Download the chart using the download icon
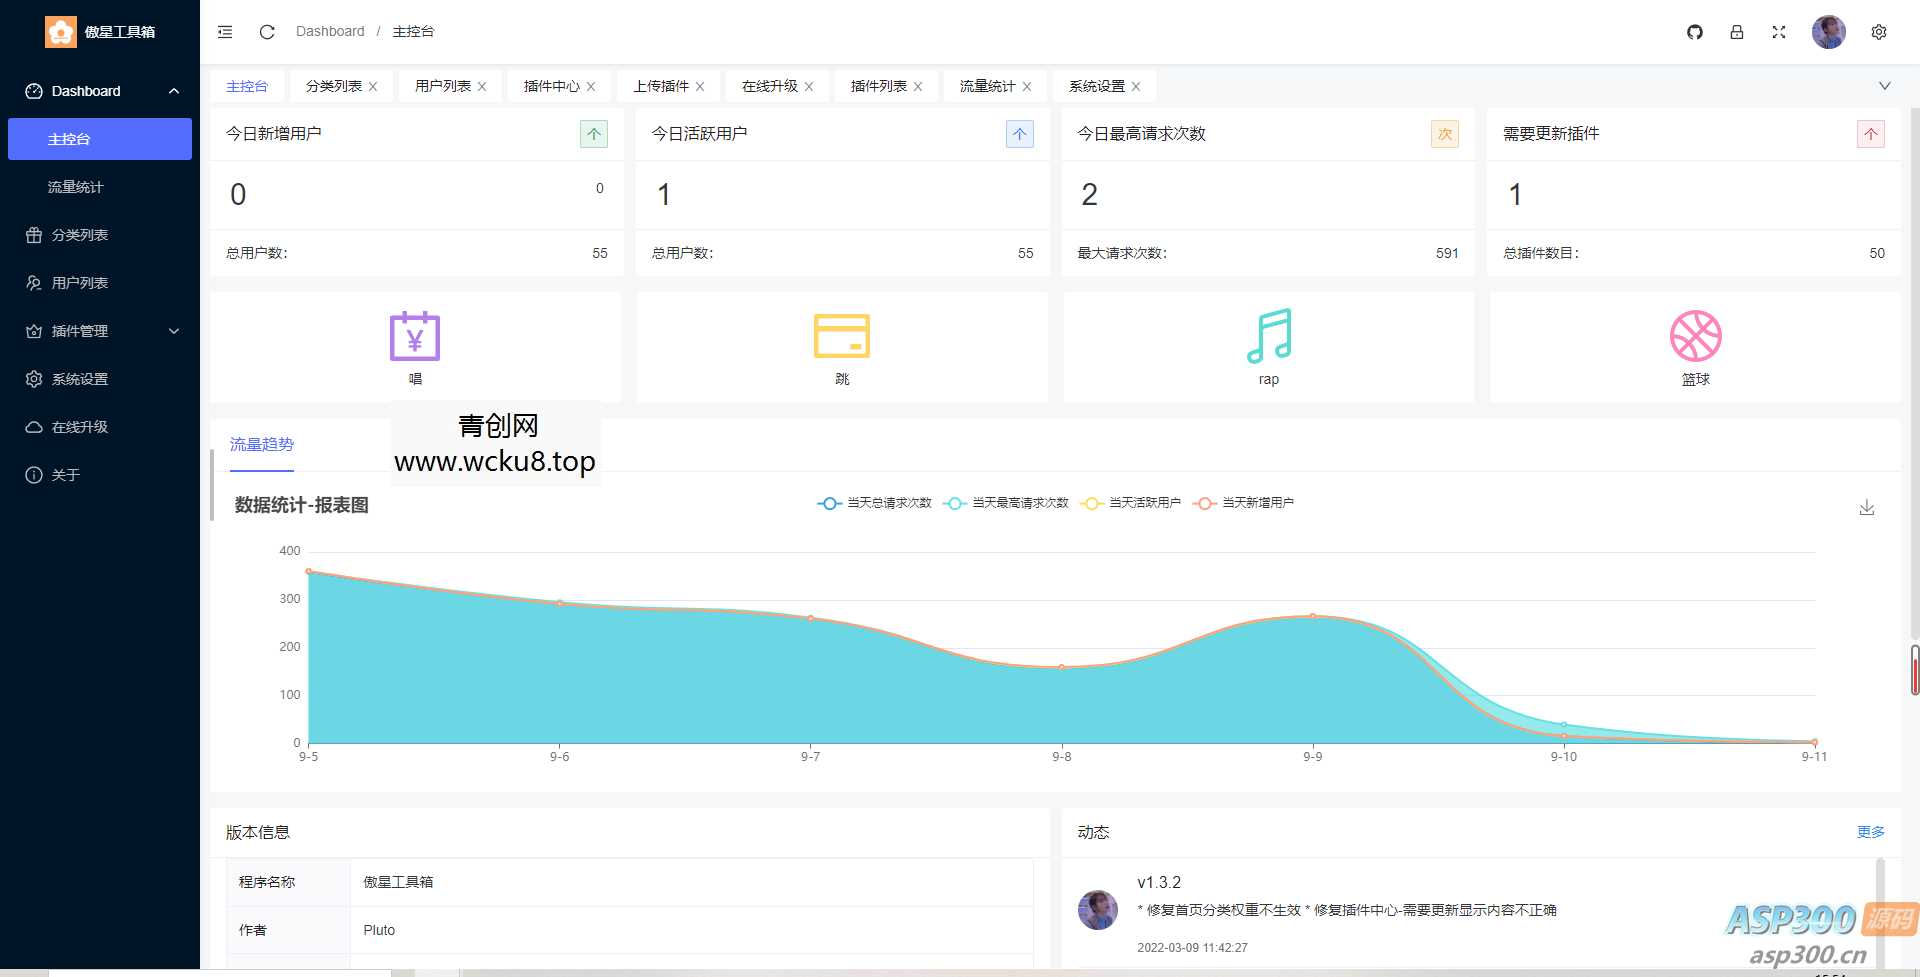The image size is (1920, 977). pyautogui.click(x=1866, y=507)
